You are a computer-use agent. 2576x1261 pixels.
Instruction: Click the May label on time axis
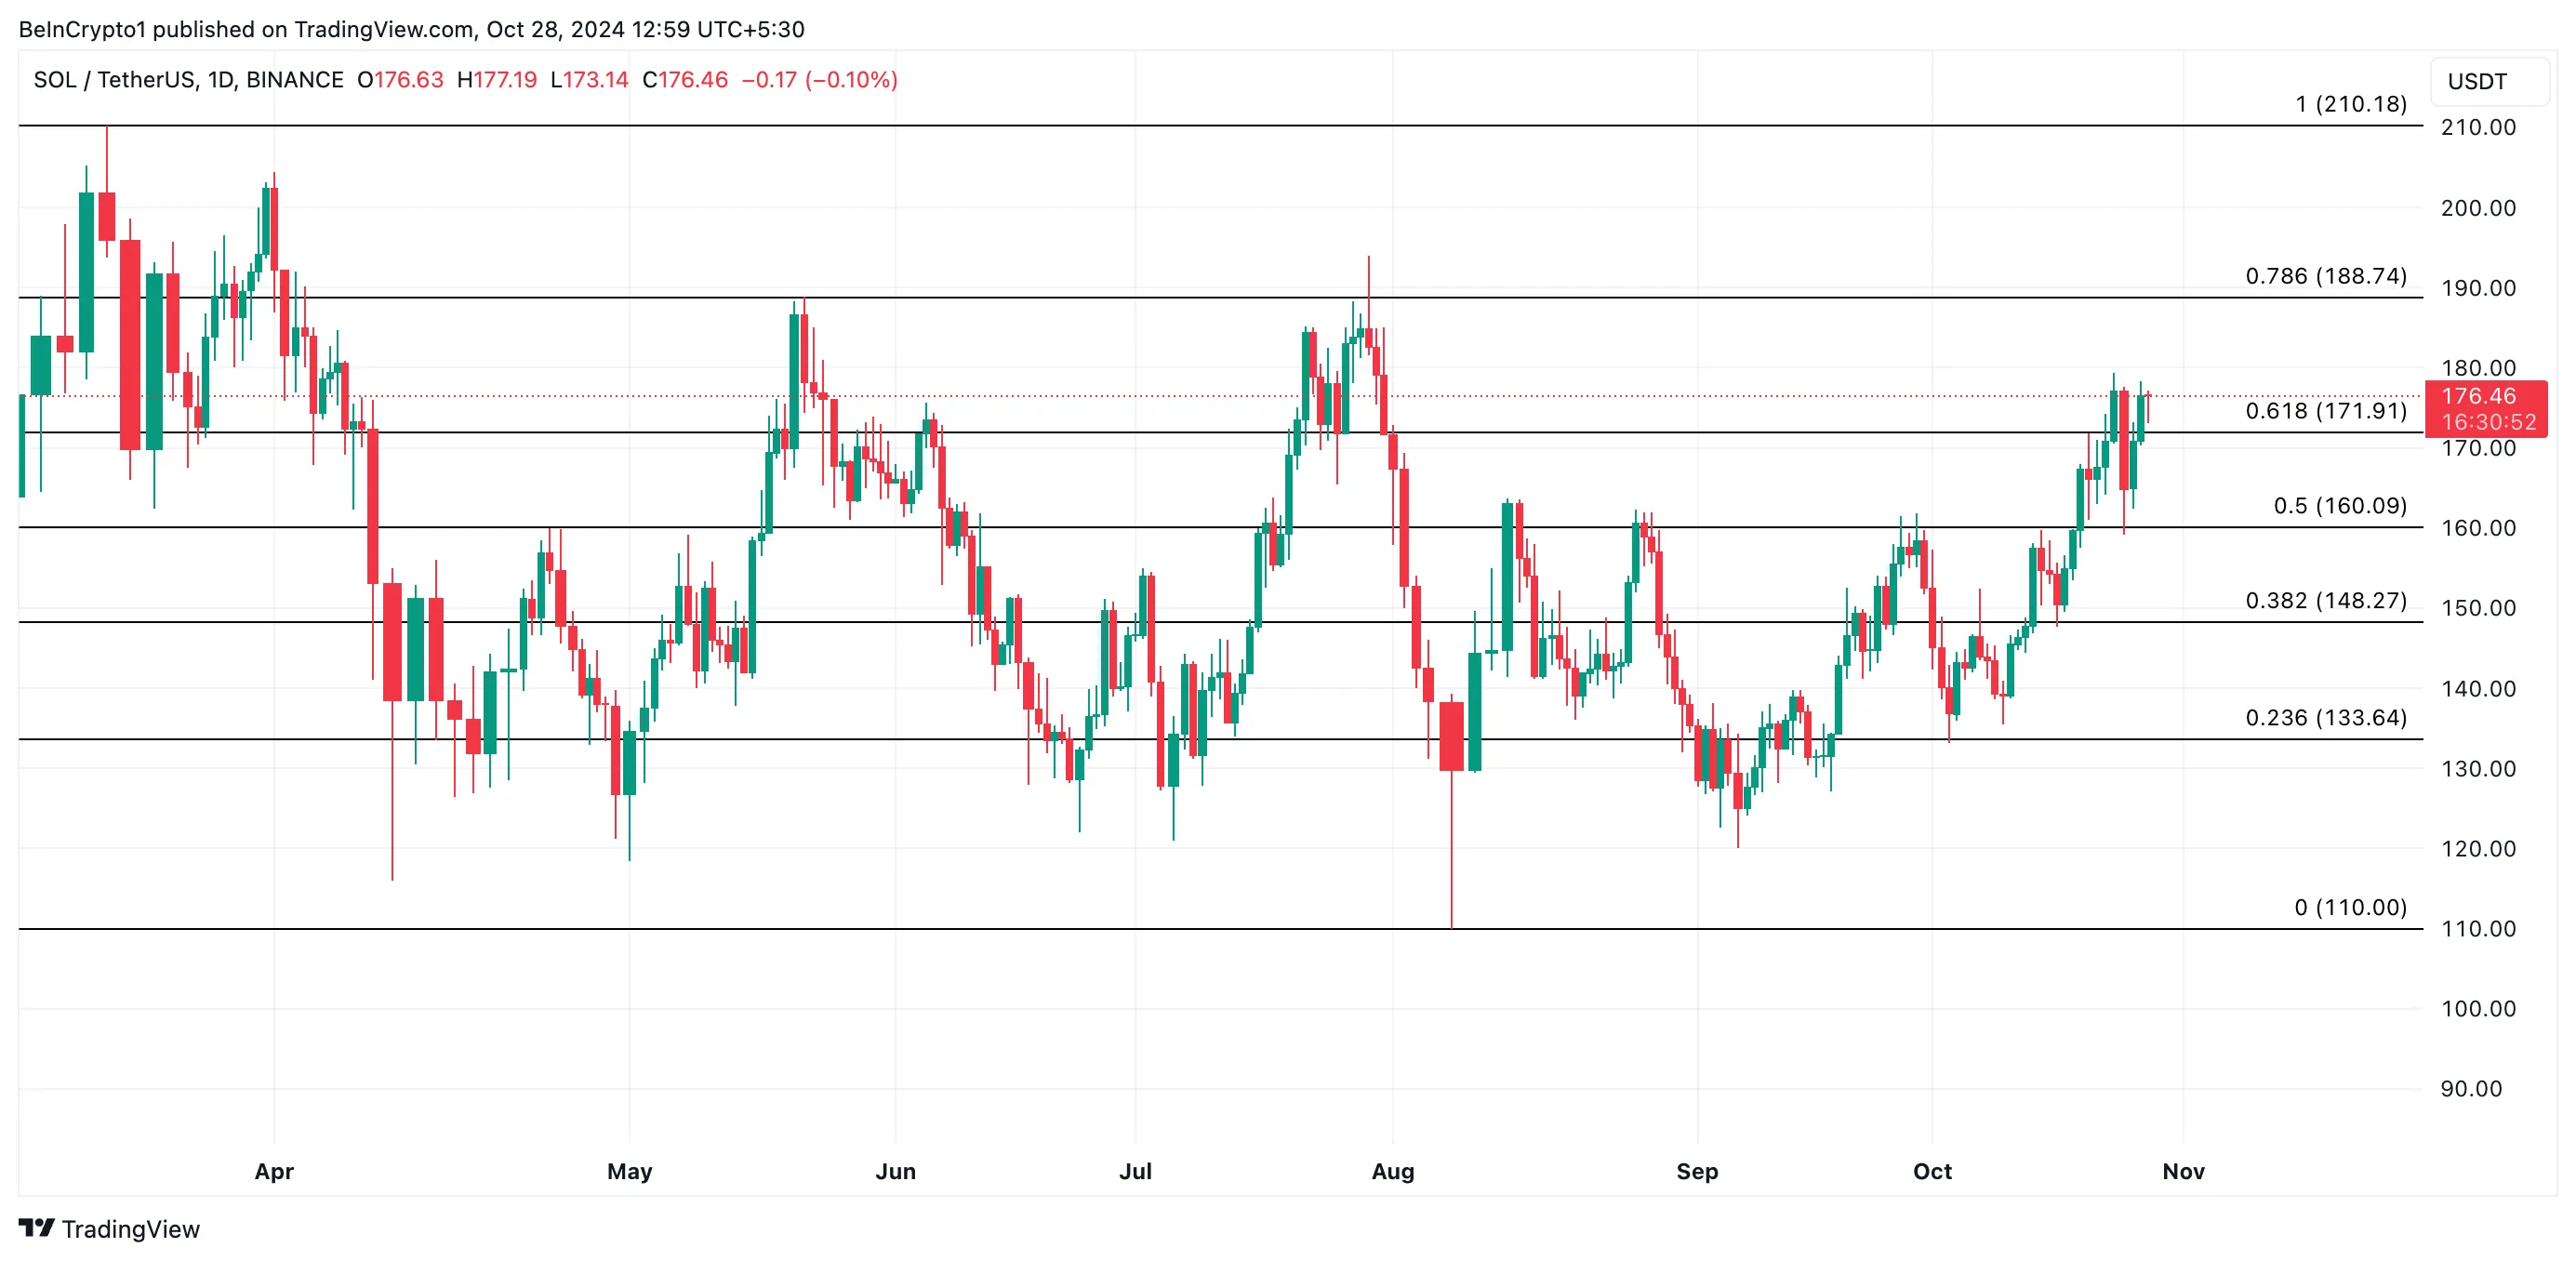pos(630,1171)
